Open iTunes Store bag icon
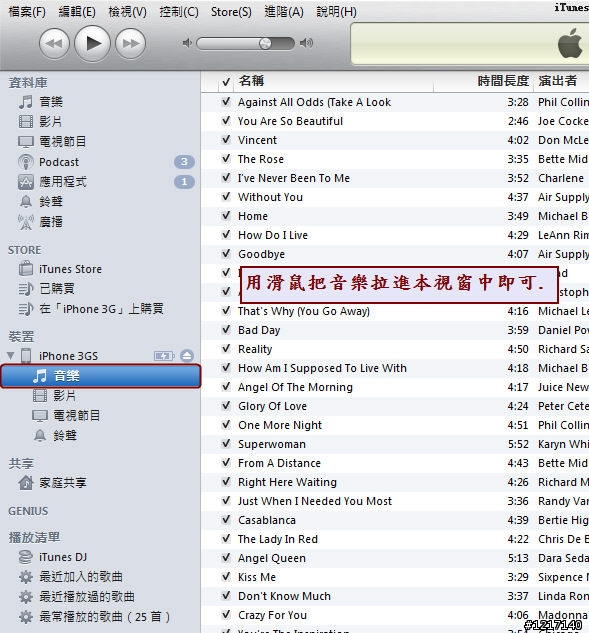Screen dimensions: 589x633 pyautogui.click(x=26, y=268)
